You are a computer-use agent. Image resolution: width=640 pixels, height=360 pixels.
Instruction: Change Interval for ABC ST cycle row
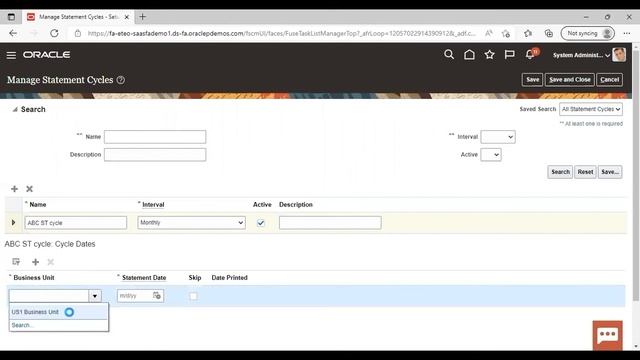191,222
